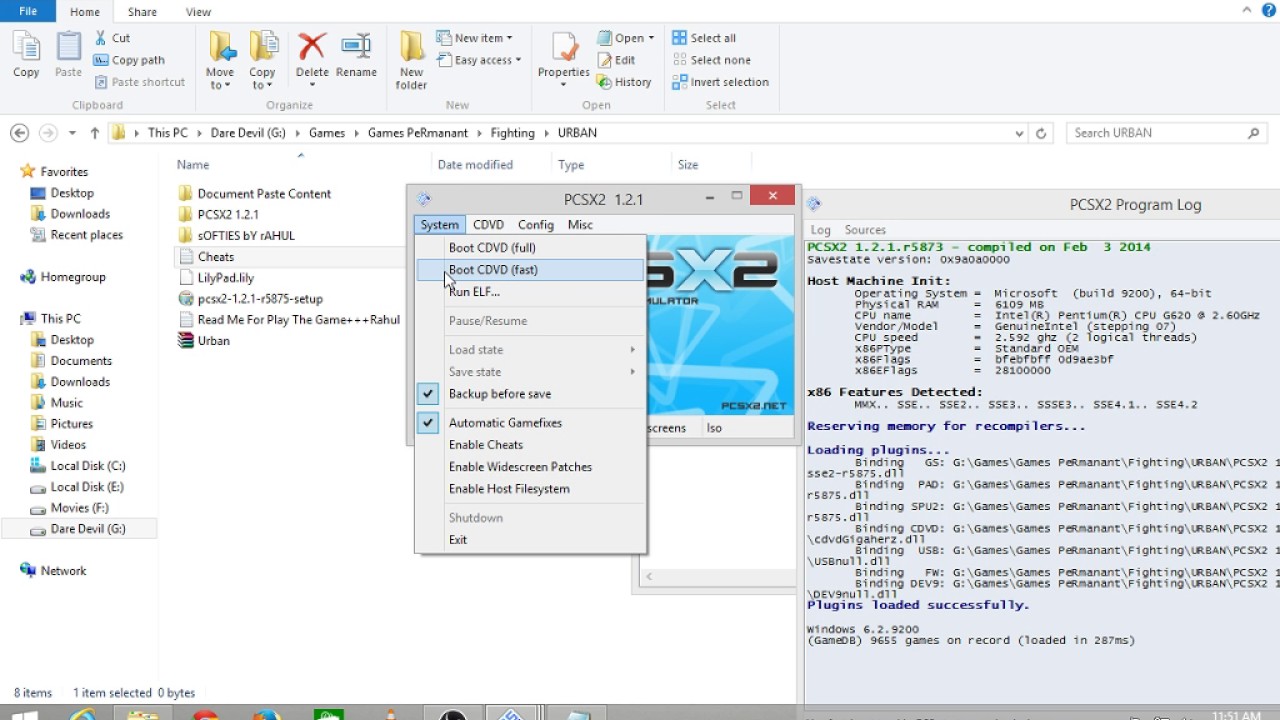Click the Copy icon in the ribbon
Viewport: 1280px width, 720px height.
[x=26, y=55]
